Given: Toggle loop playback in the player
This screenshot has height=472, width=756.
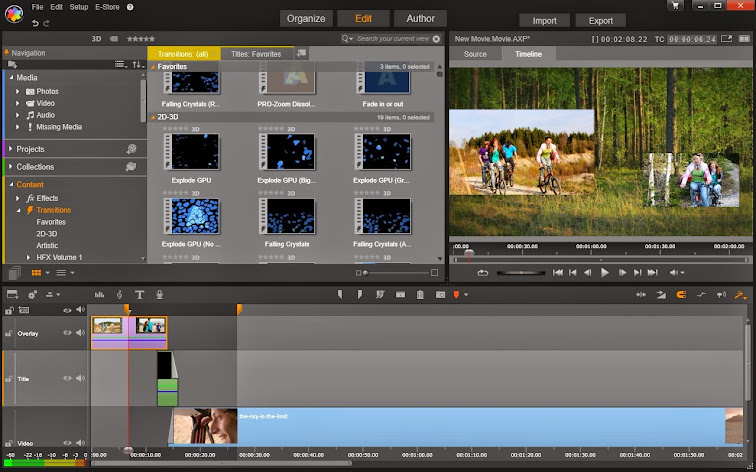Looking at the screenshot, I should pos(483,272).
